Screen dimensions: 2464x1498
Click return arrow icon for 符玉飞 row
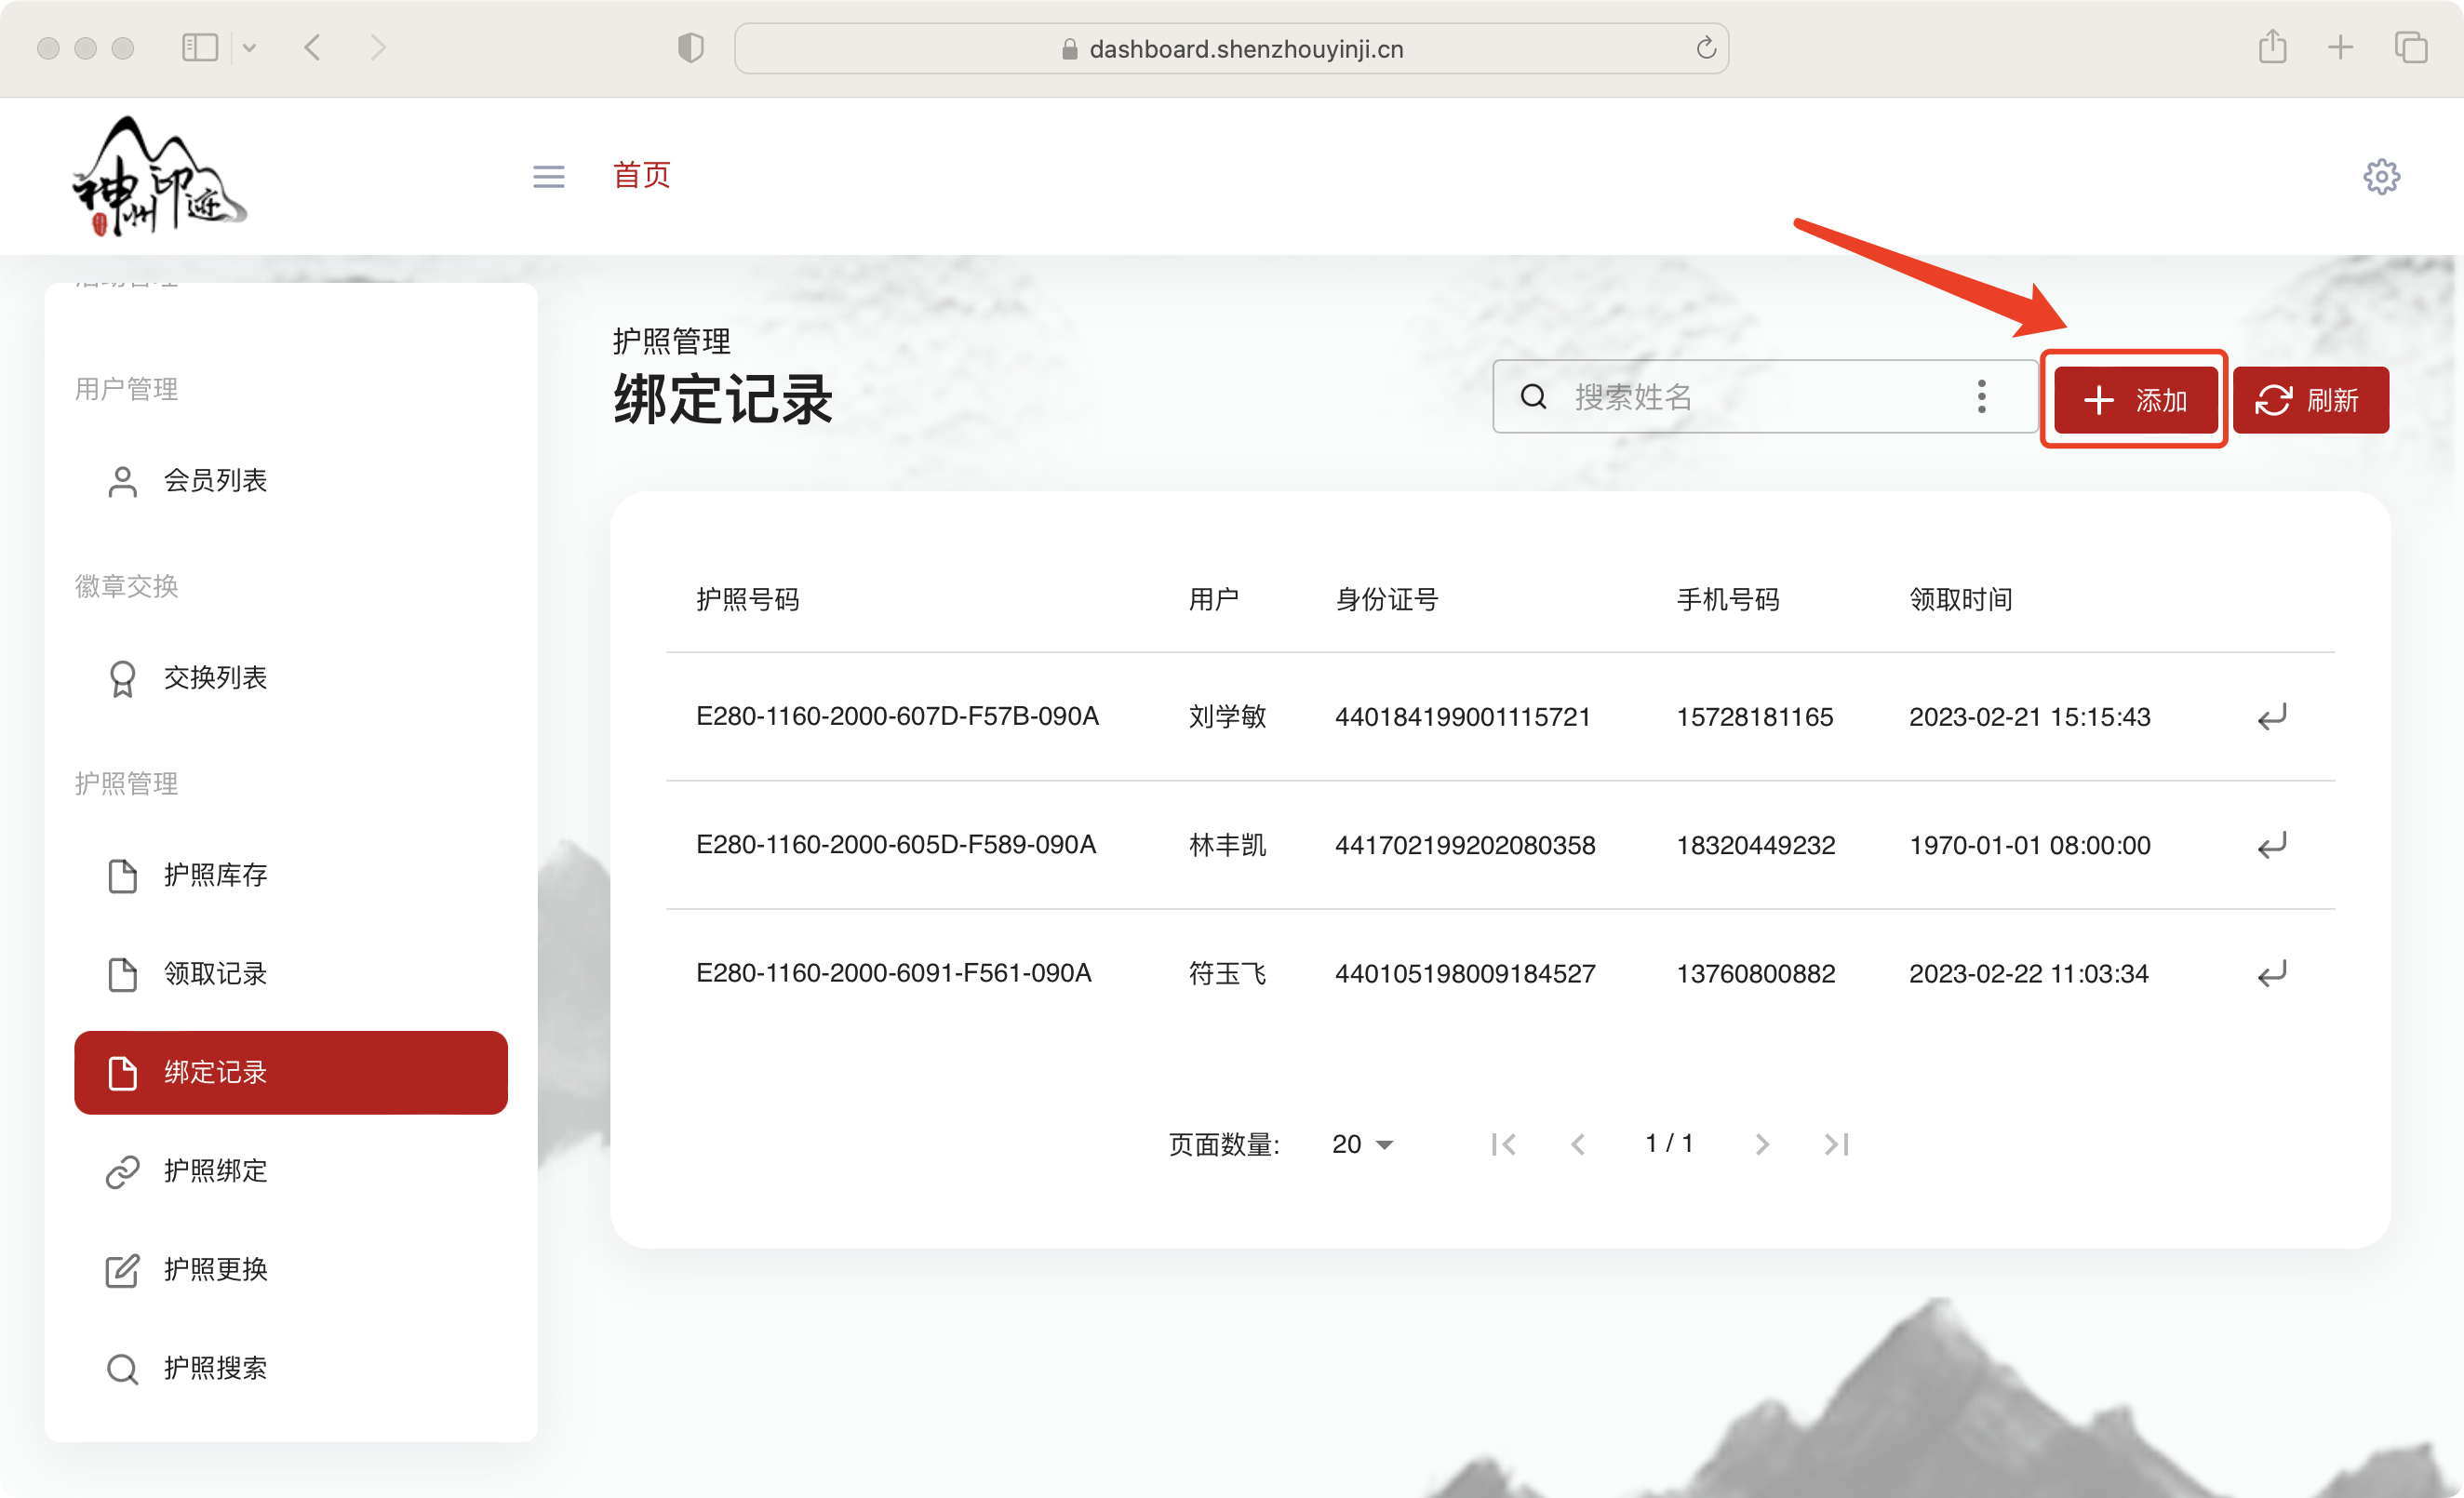click(x=2271, y=973)
